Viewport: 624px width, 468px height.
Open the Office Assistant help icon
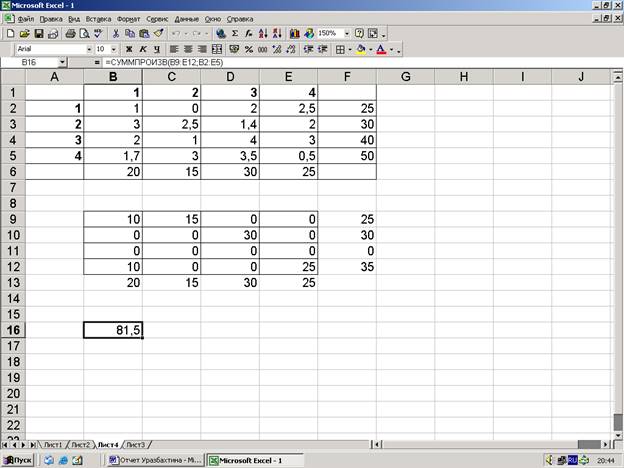(x=359, y=33)
